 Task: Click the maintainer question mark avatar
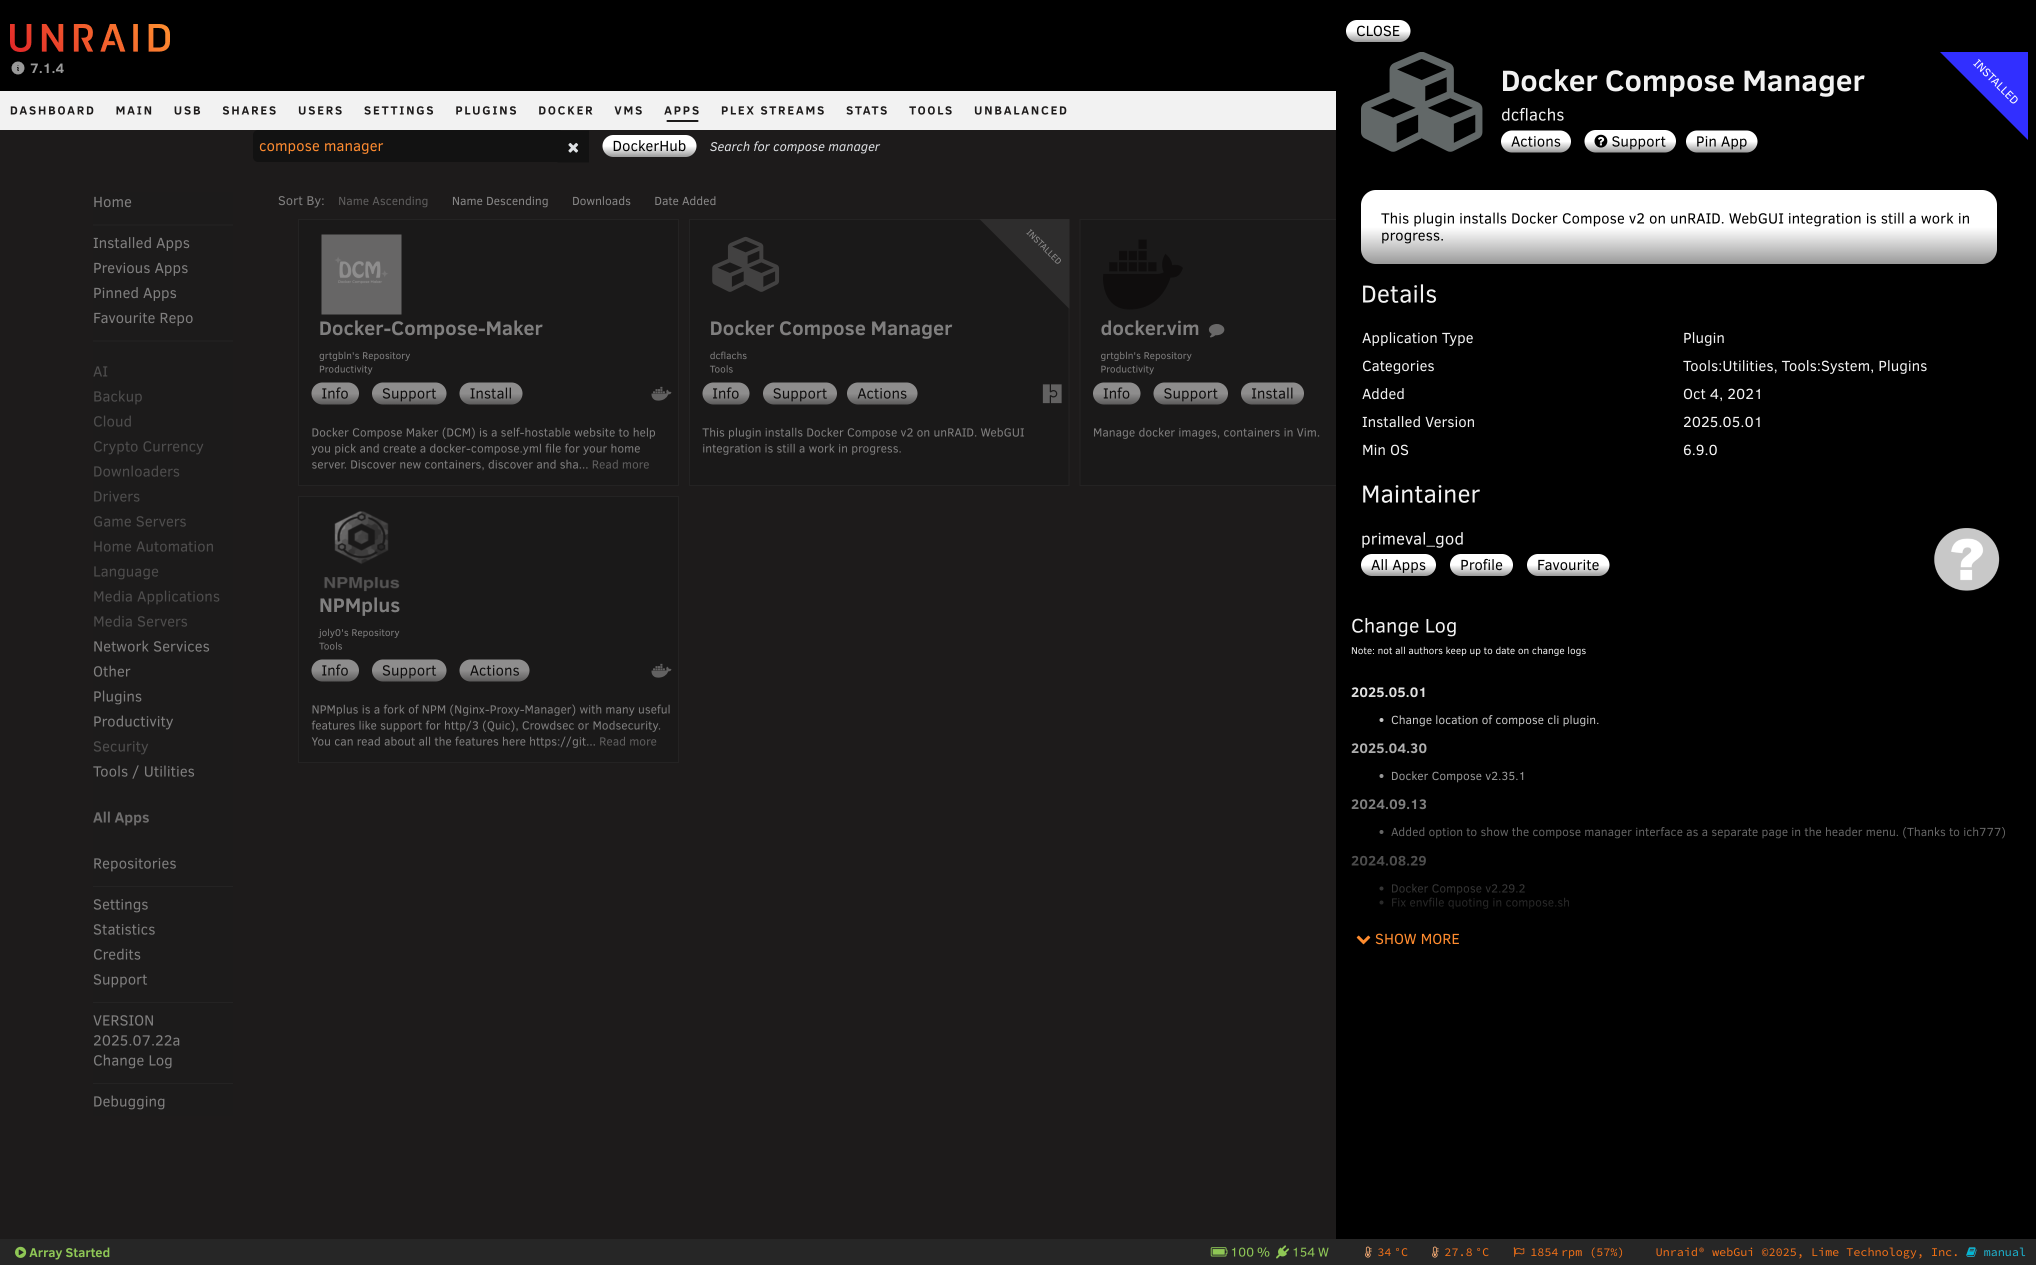(1966, 559)
